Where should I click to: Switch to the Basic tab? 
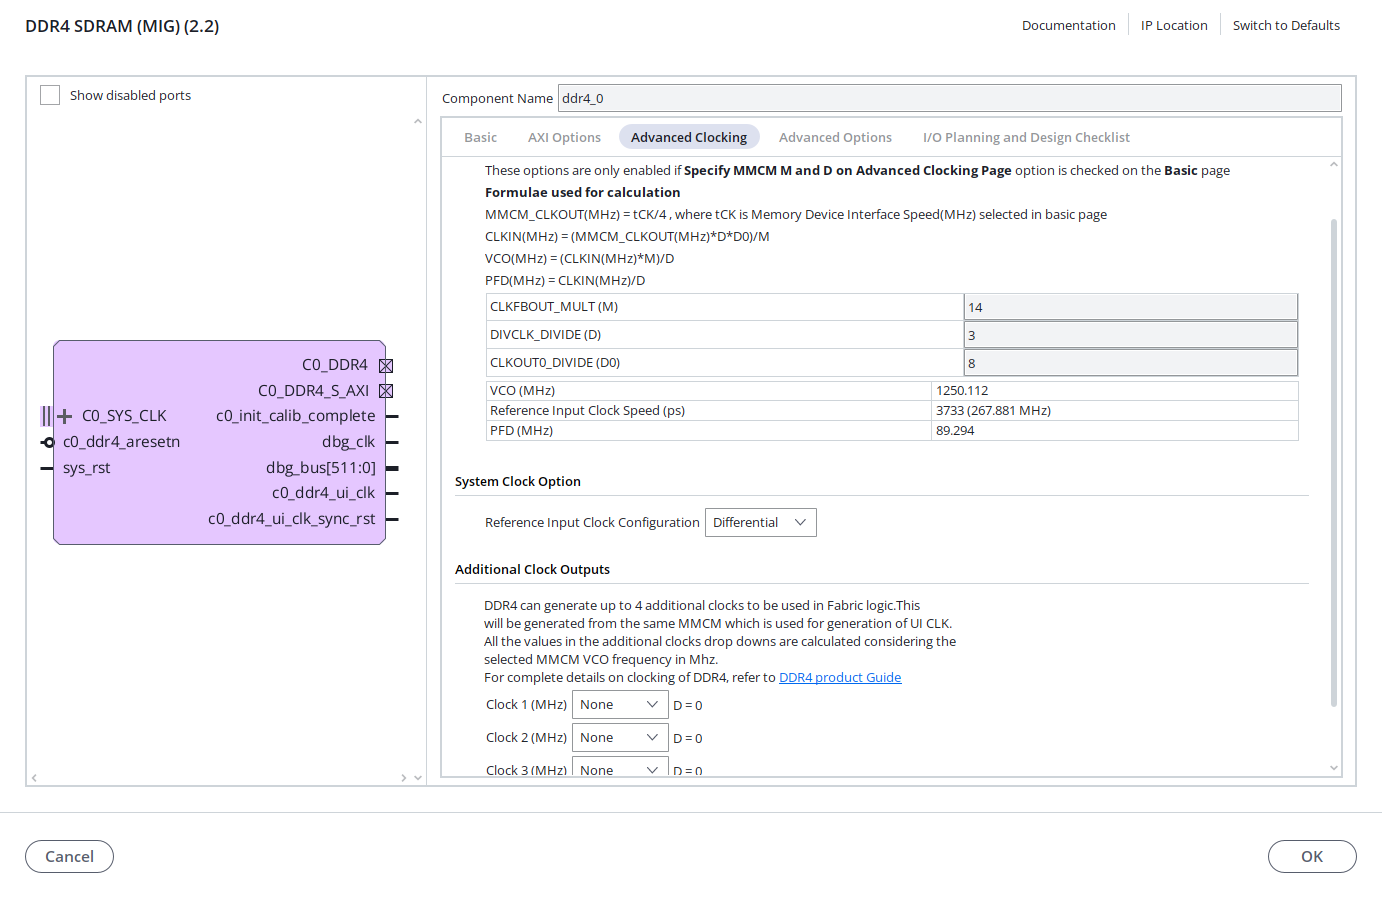(480, 137)
